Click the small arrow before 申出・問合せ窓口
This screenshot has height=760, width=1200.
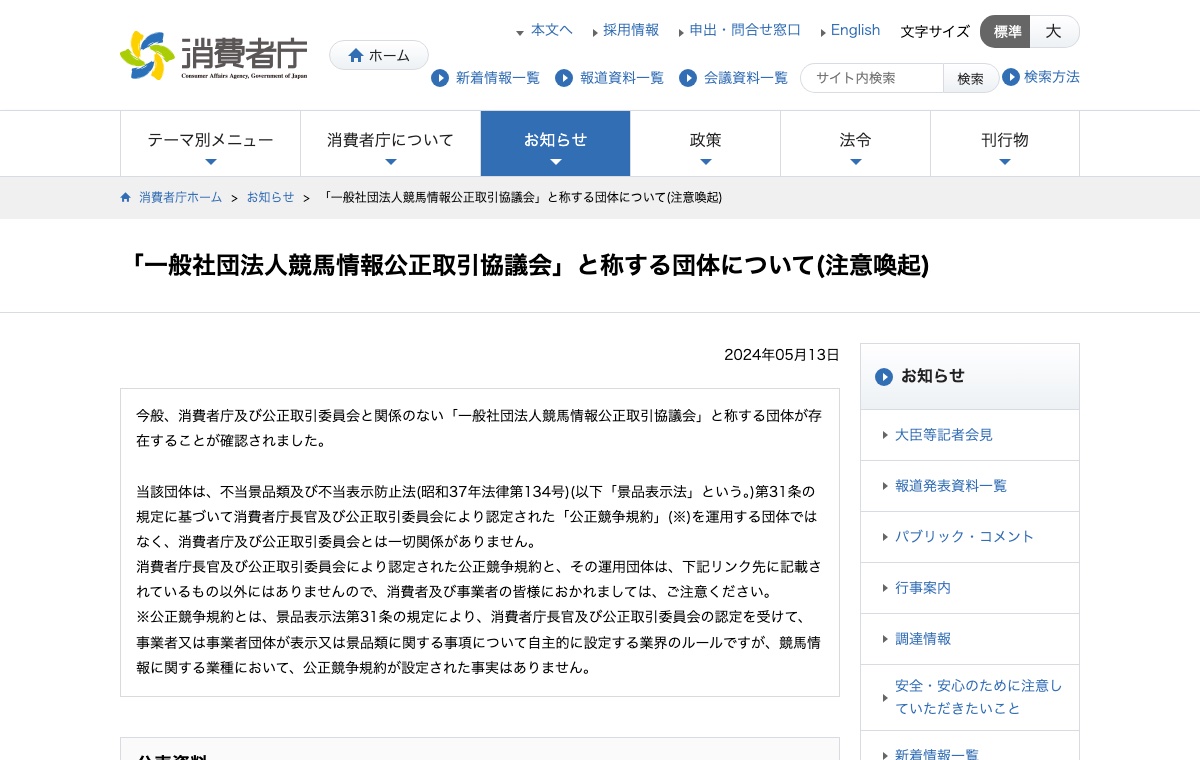(x=682, y=32)
